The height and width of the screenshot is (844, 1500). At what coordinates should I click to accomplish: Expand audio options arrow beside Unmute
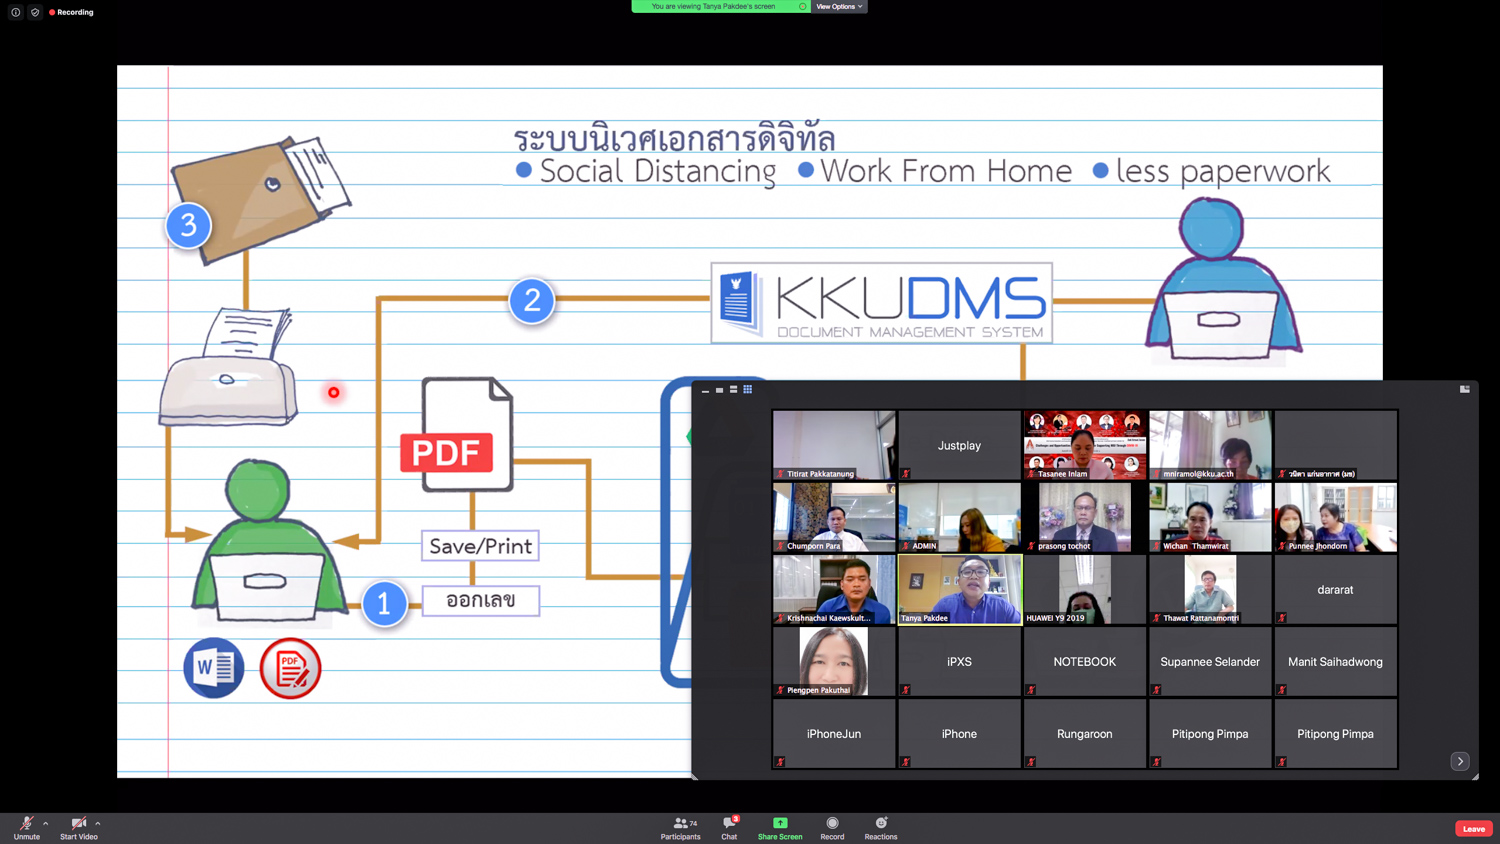45,824
